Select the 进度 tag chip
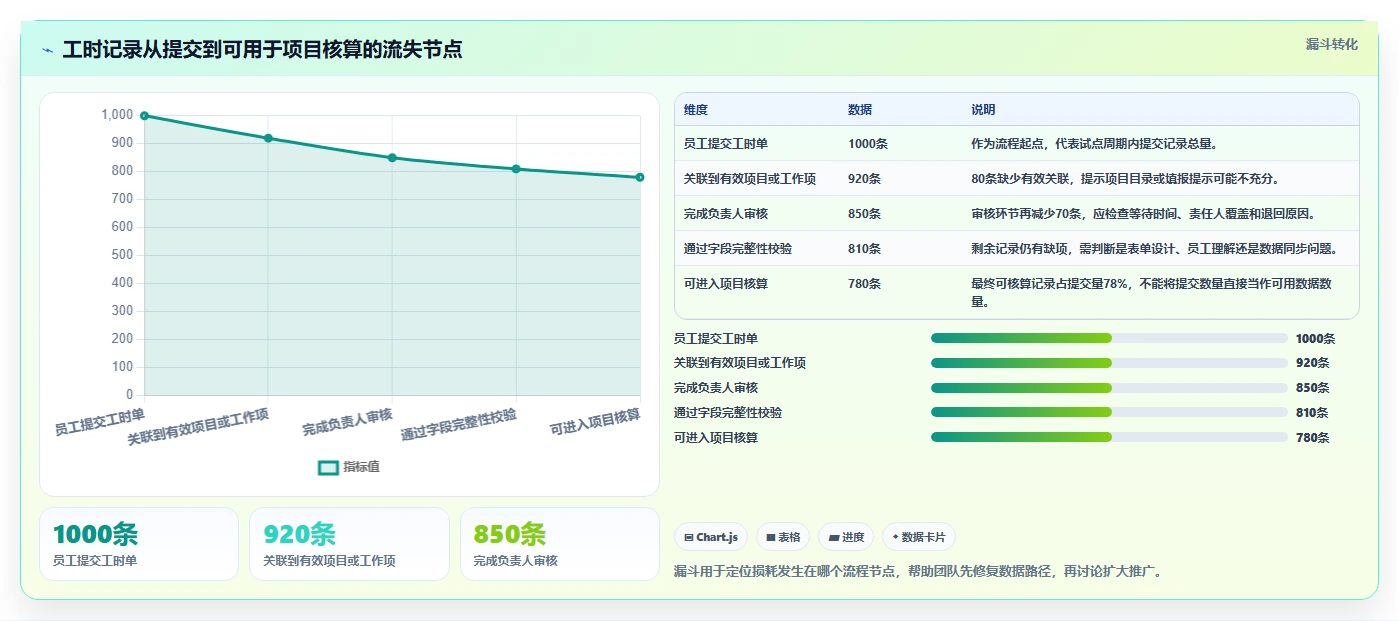The width and height of the screenshot is (1399, 621). (846, 537)
